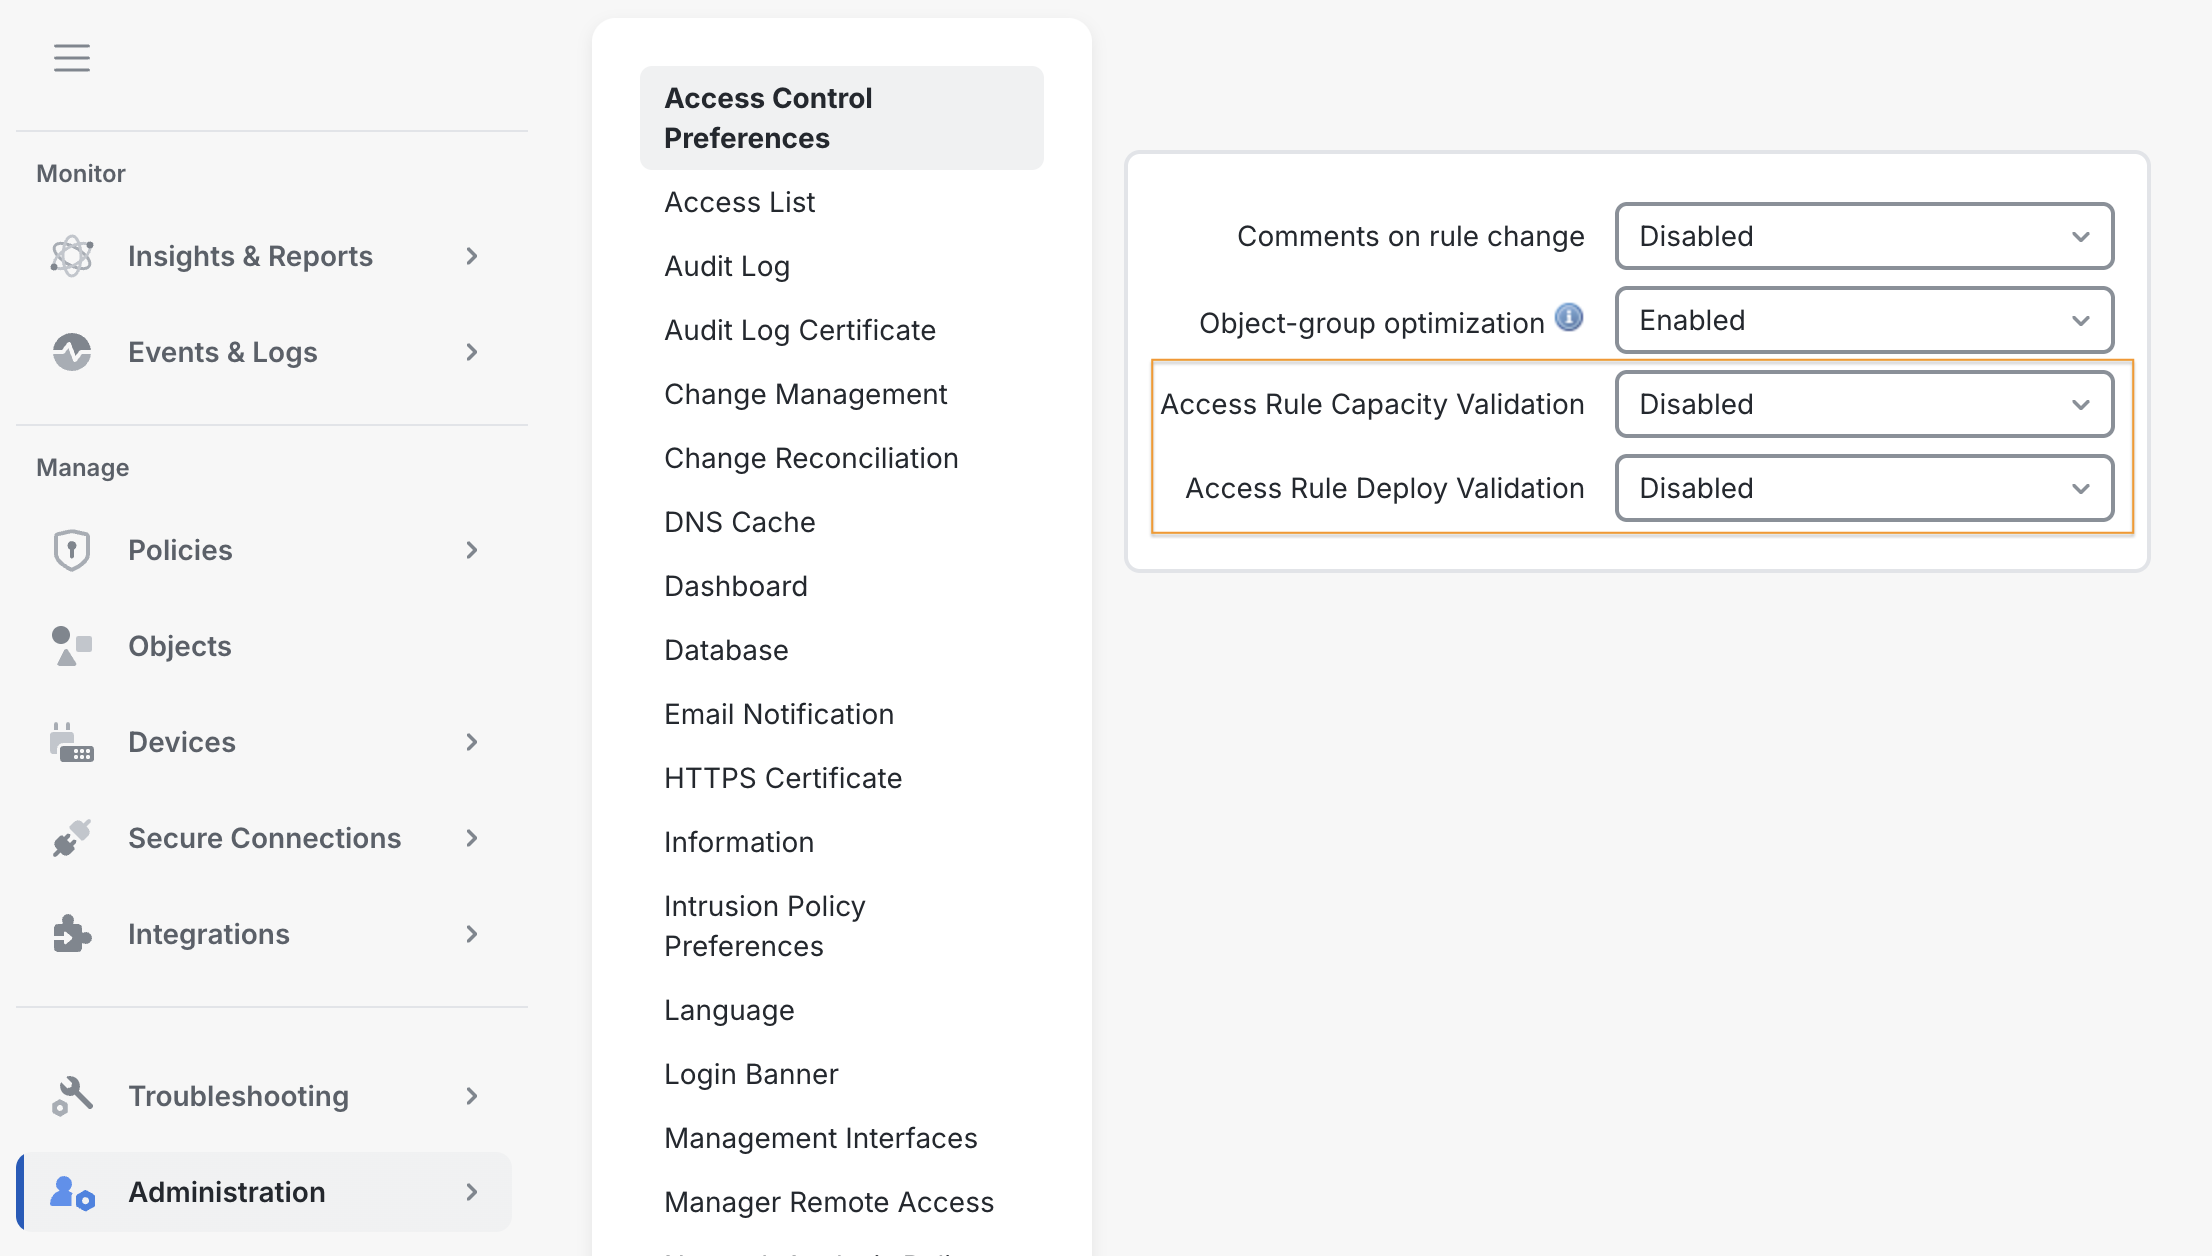This screenshot has width=2212, height=1256.
Task: Go to Dashboard settings
Action: point(736,586)
